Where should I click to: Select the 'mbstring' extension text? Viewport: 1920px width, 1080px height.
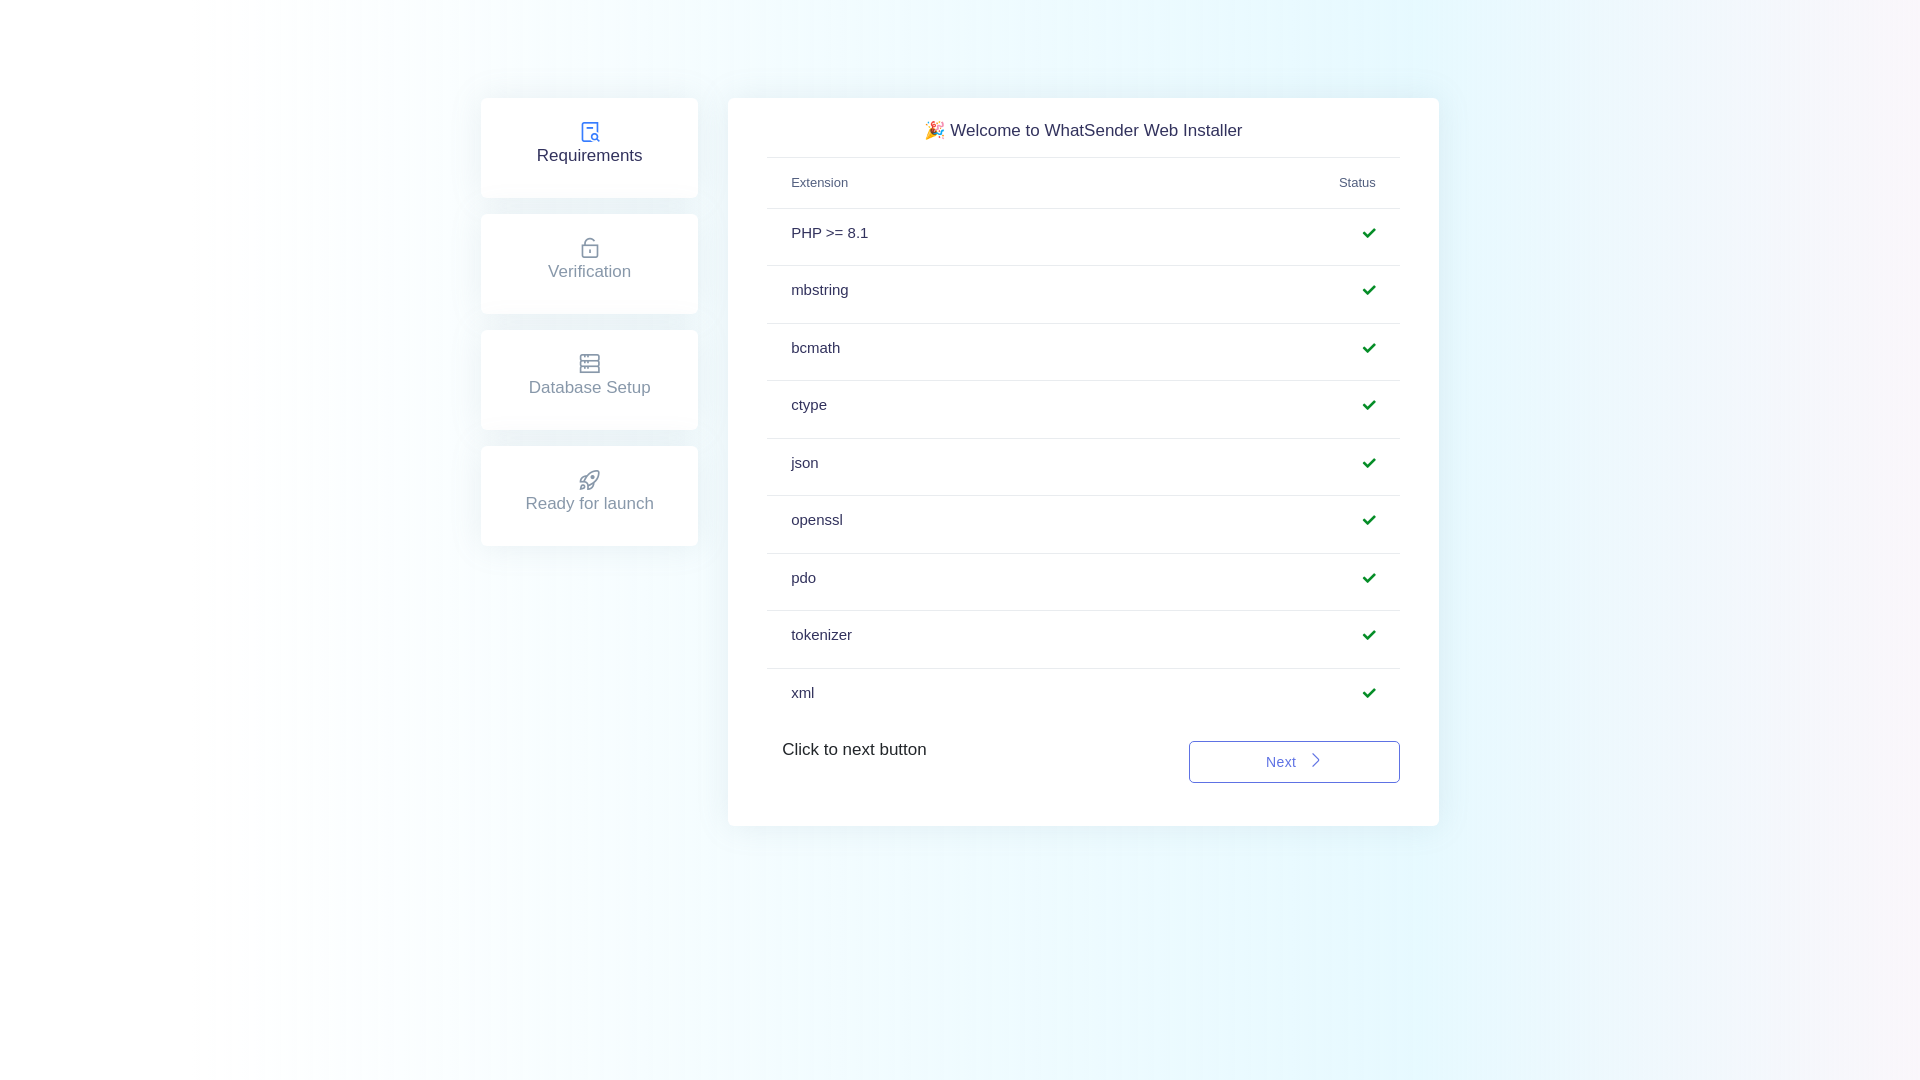tap(819, 290)
